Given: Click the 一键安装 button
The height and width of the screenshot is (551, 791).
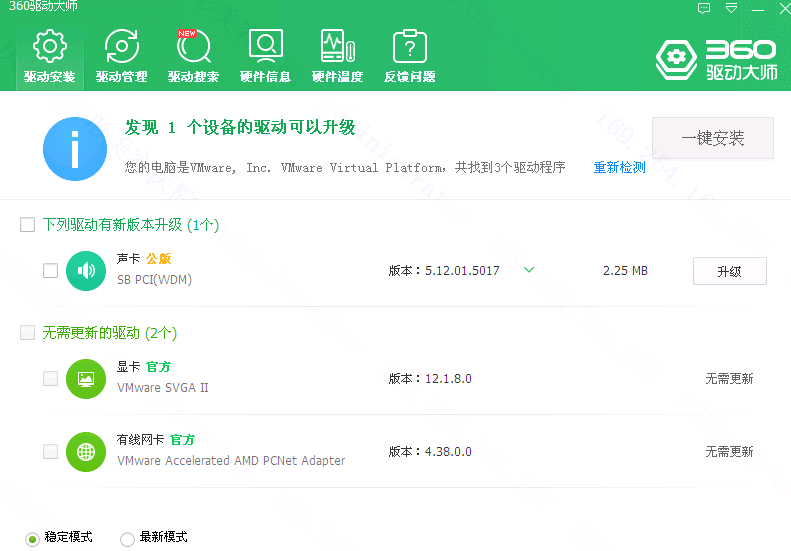Looking at the screenshot, I should pyautogui.click(x=713, y=138).
